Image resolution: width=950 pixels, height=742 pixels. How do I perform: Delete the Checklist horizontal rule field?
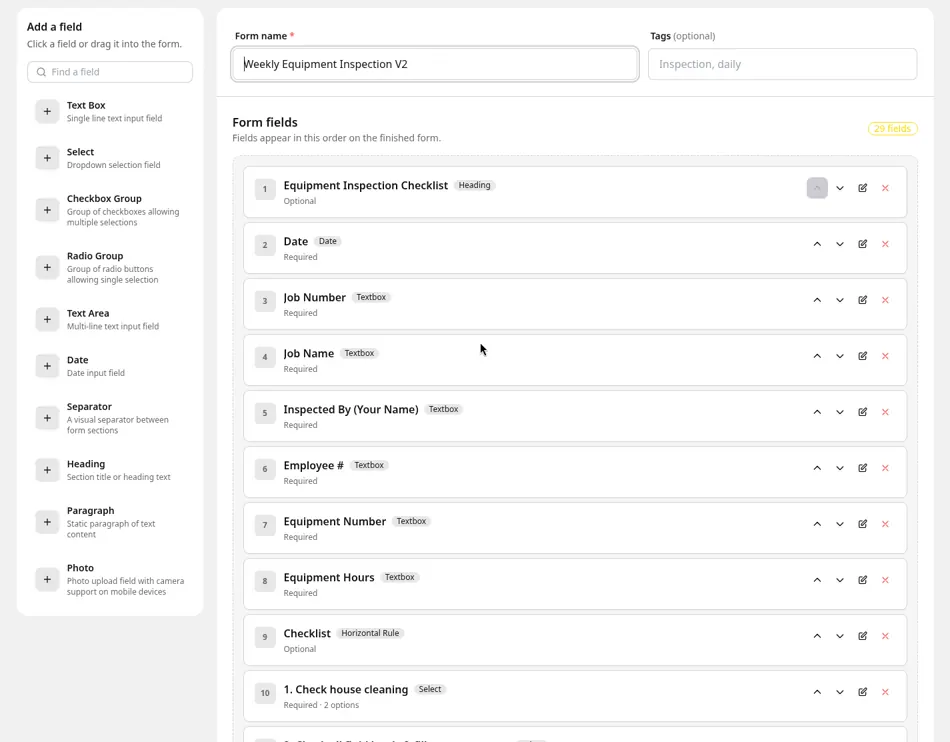885,636
